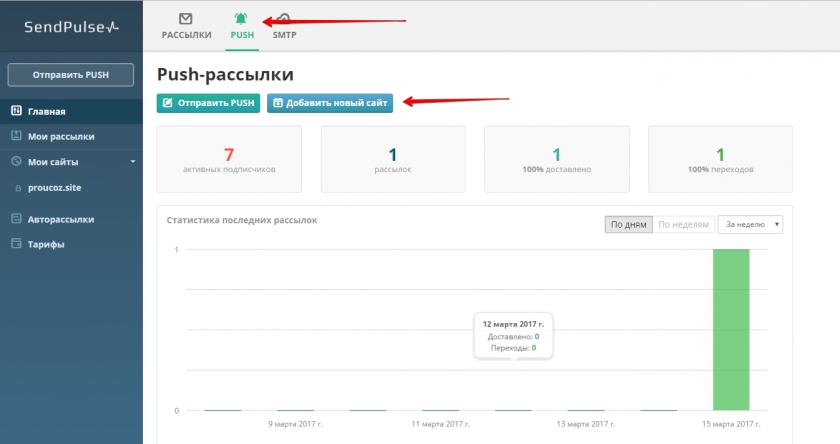
Task: Click the Статистика последних рассылок title
Action: coord(242,220)
